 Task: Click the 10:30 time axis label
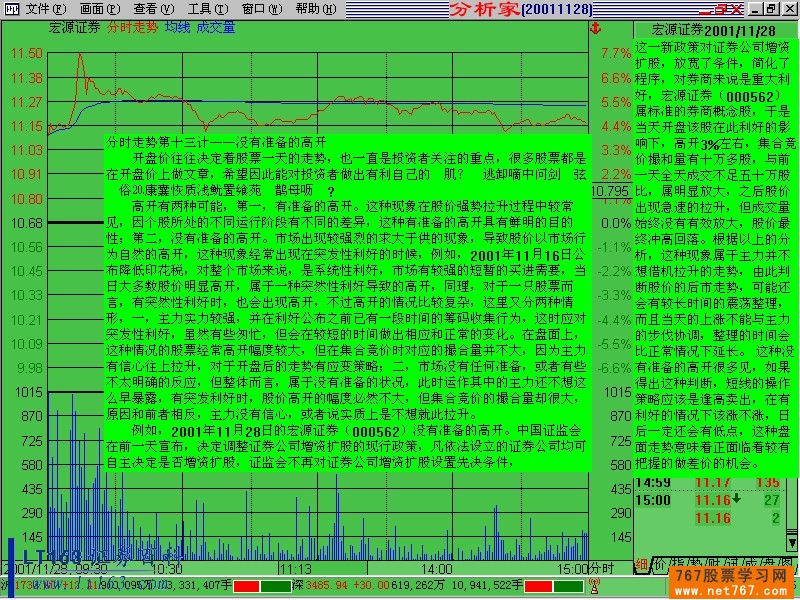tap(167, 568)
